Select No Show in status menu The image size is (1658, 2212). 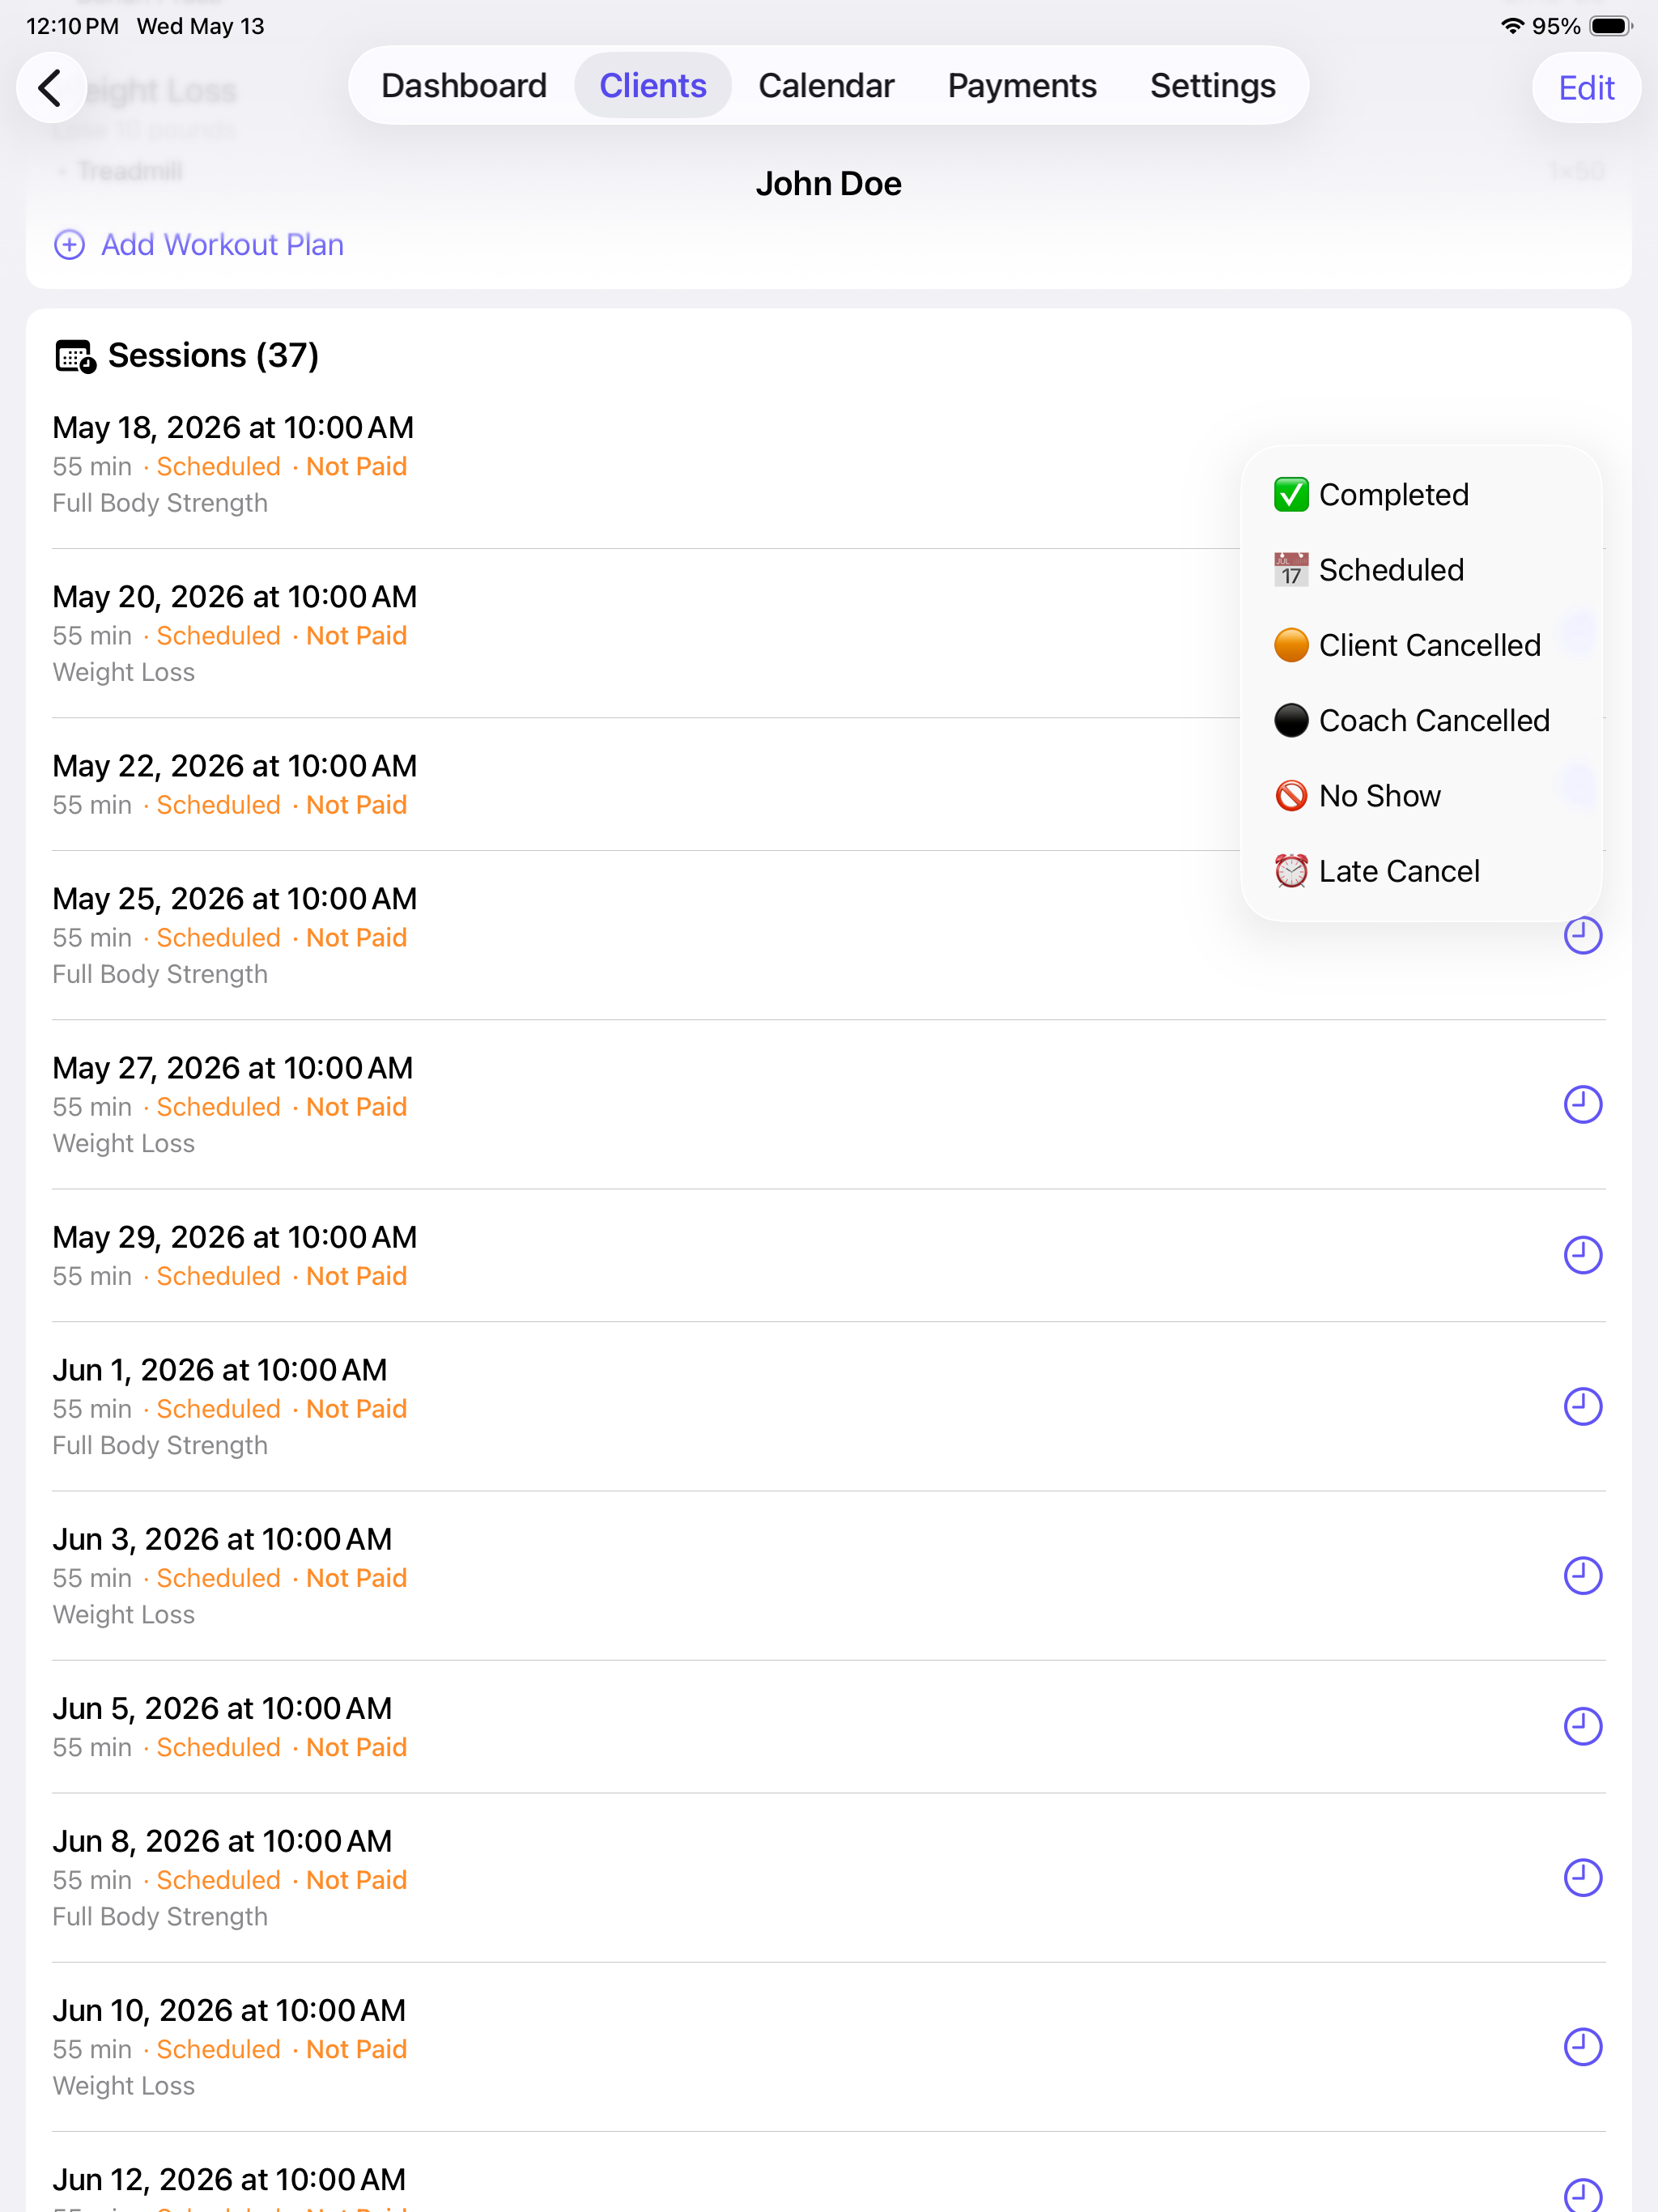(1420, 796)
